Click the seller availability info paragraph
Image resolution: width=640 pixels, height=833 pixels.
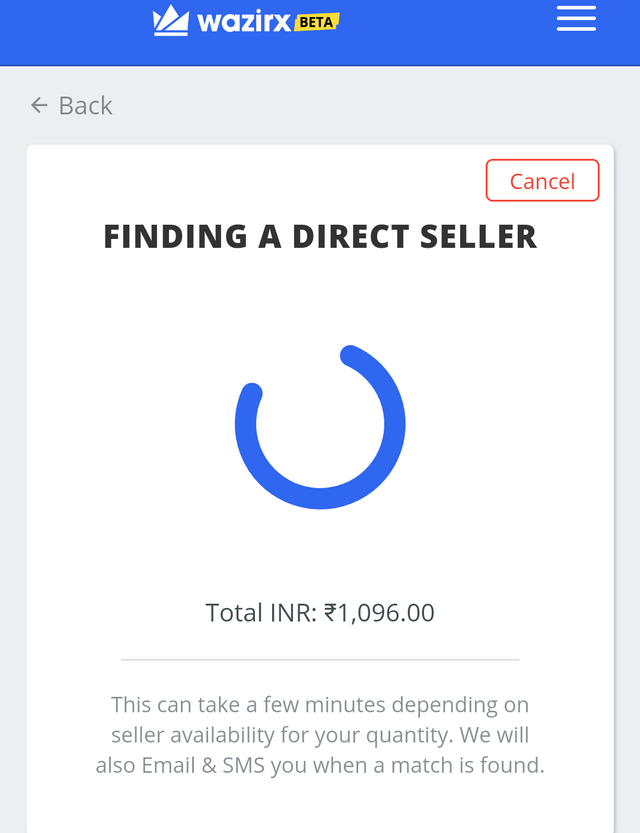click(320, 735)
